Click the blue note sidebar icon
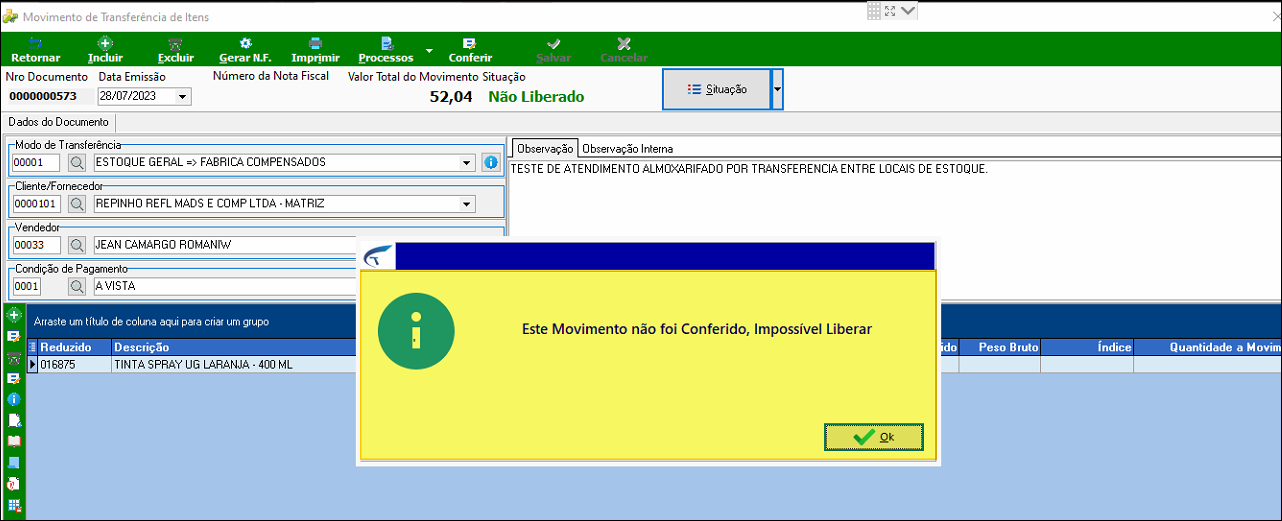 [x=14, y=462]
